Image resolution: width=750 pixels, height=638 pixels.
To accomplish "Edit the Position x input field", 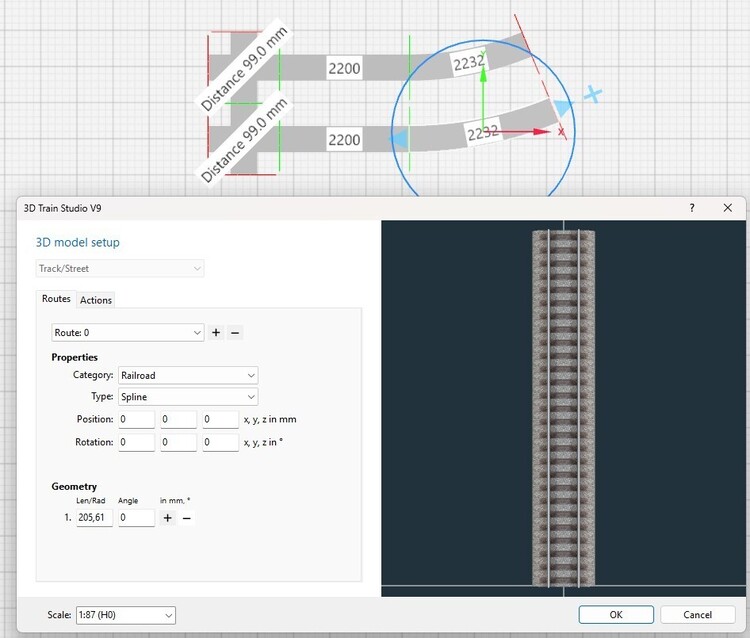I will [137, 419].
